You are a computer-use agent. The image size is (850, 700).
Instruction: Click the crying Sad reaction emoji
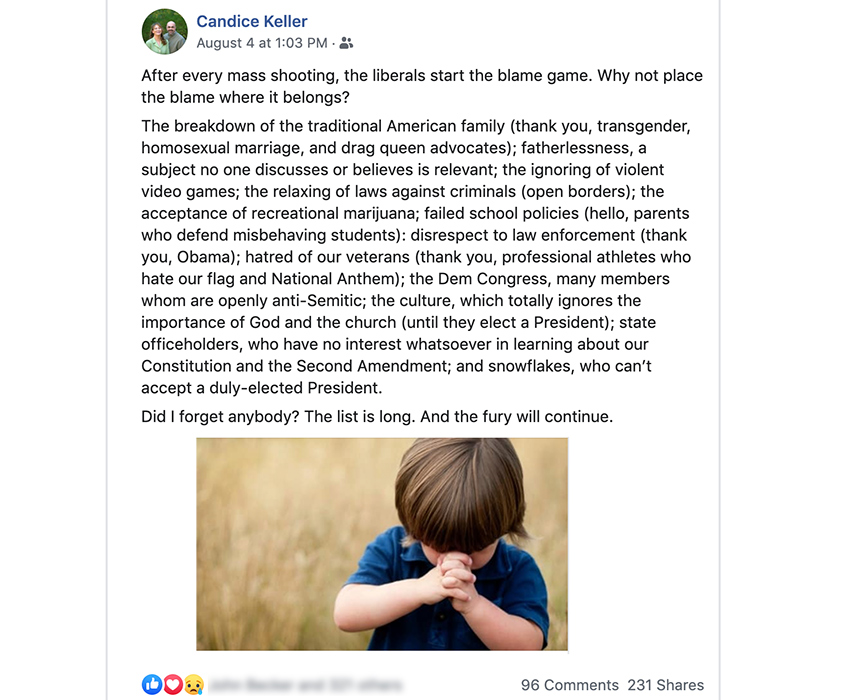tap(192, 684)
